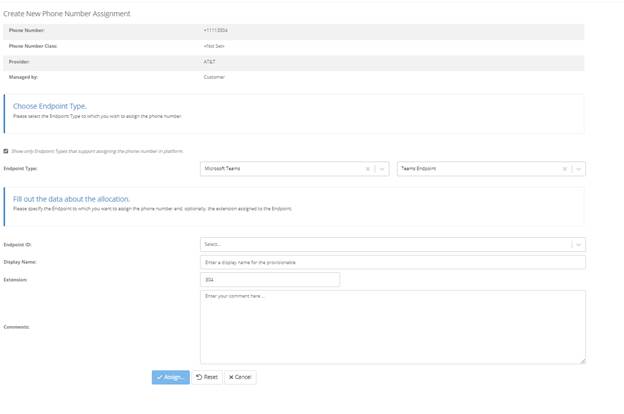The width and height of the screenshot is (624, 414).
Task: Click the 'Choose Endpoint Type.' heading
Action: point(50,106)
